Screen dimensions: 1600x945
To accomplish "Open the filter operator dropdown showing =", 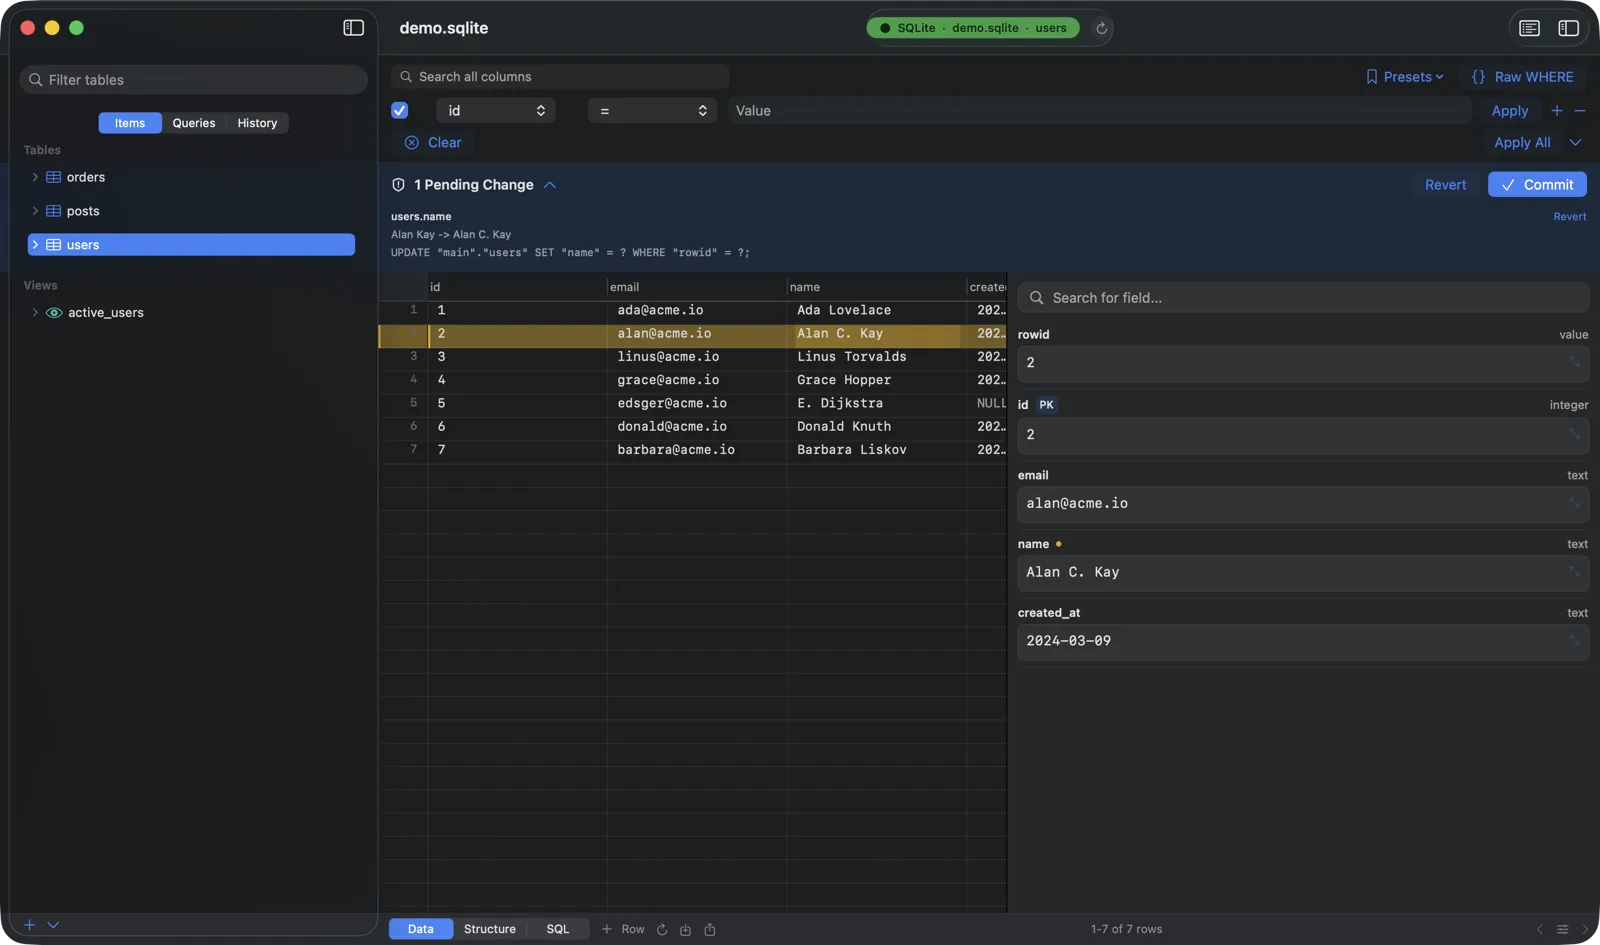I will (652, 111).
